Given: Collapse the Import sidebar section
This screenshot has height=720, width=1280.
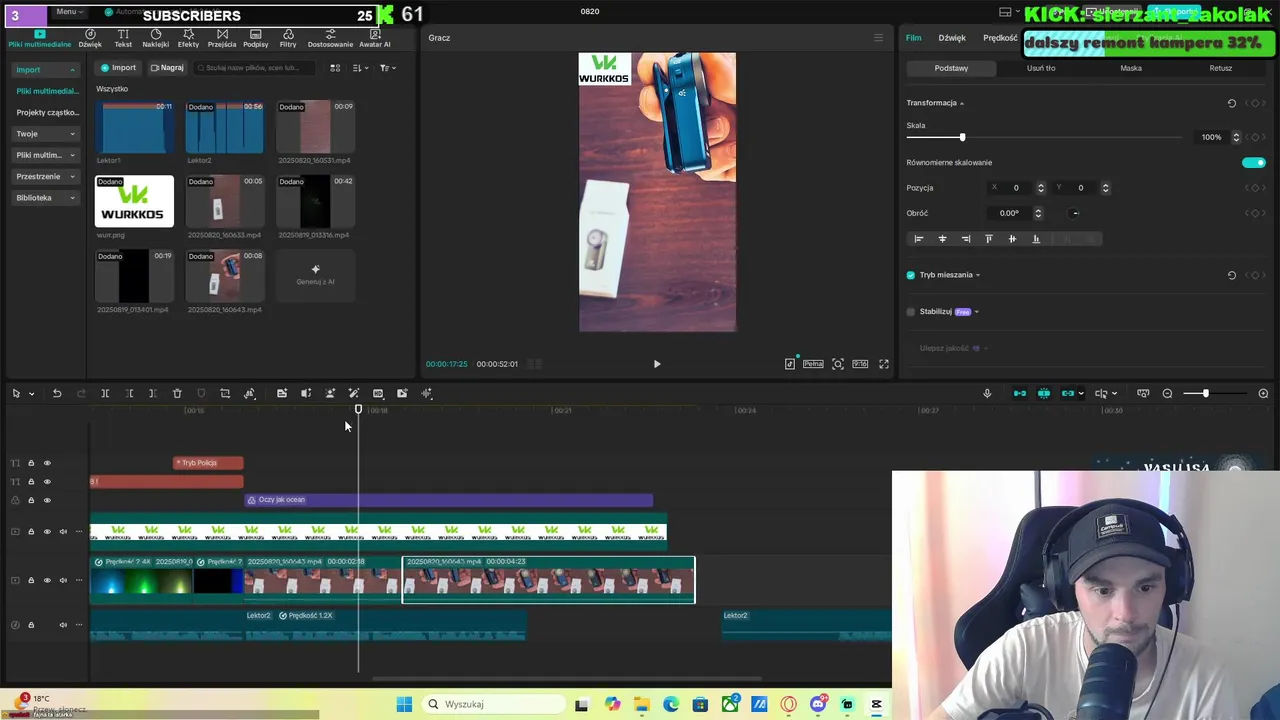Looking at the screenshot, I should click(45, 70).
